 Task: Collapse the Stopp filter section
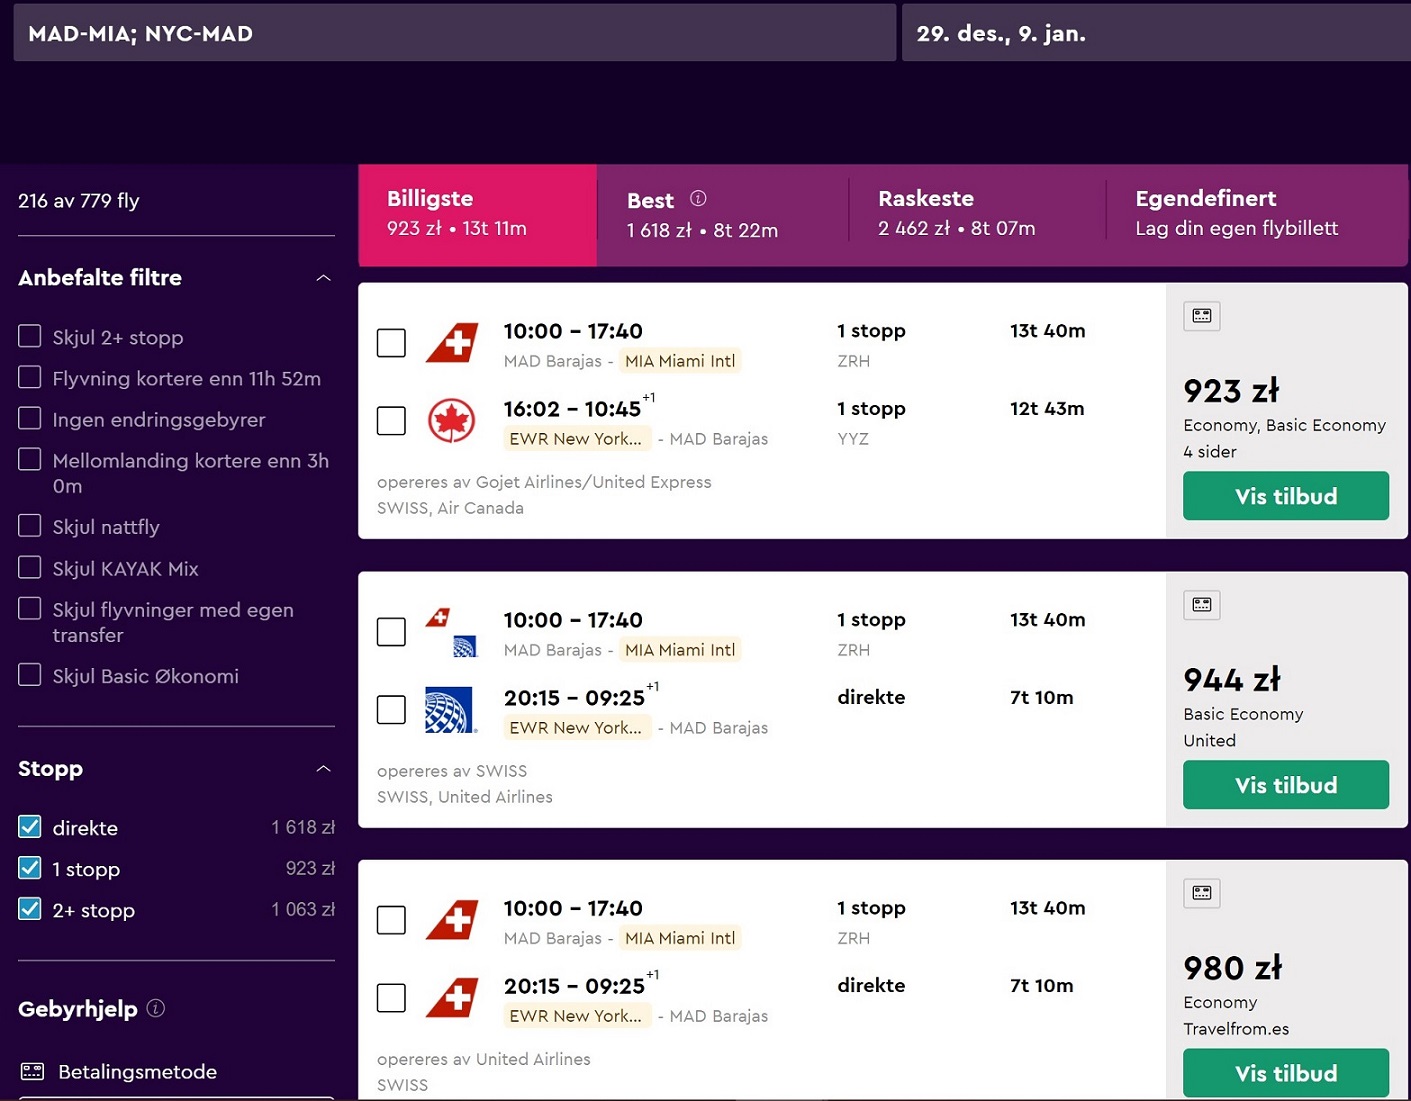[323, 769]
